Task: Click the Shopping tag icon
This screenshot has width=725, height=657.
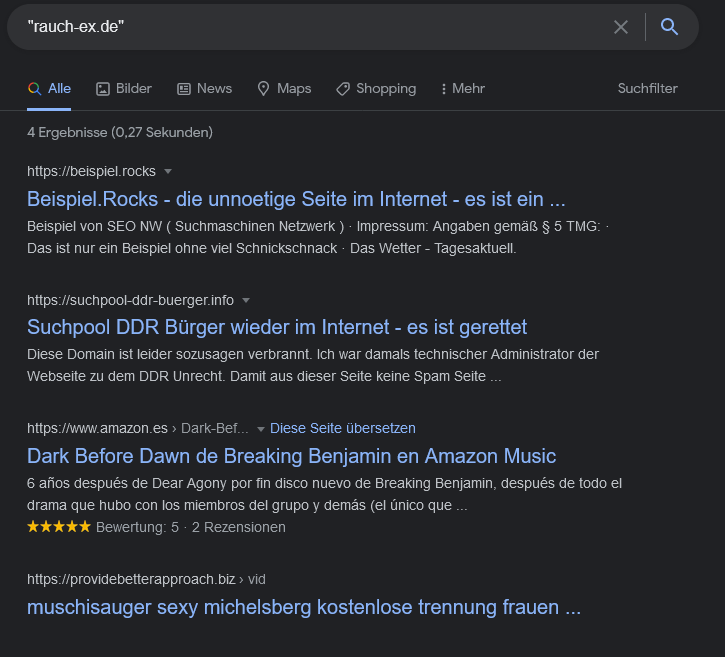Action: pyautogui.click(x=343, y=89)
